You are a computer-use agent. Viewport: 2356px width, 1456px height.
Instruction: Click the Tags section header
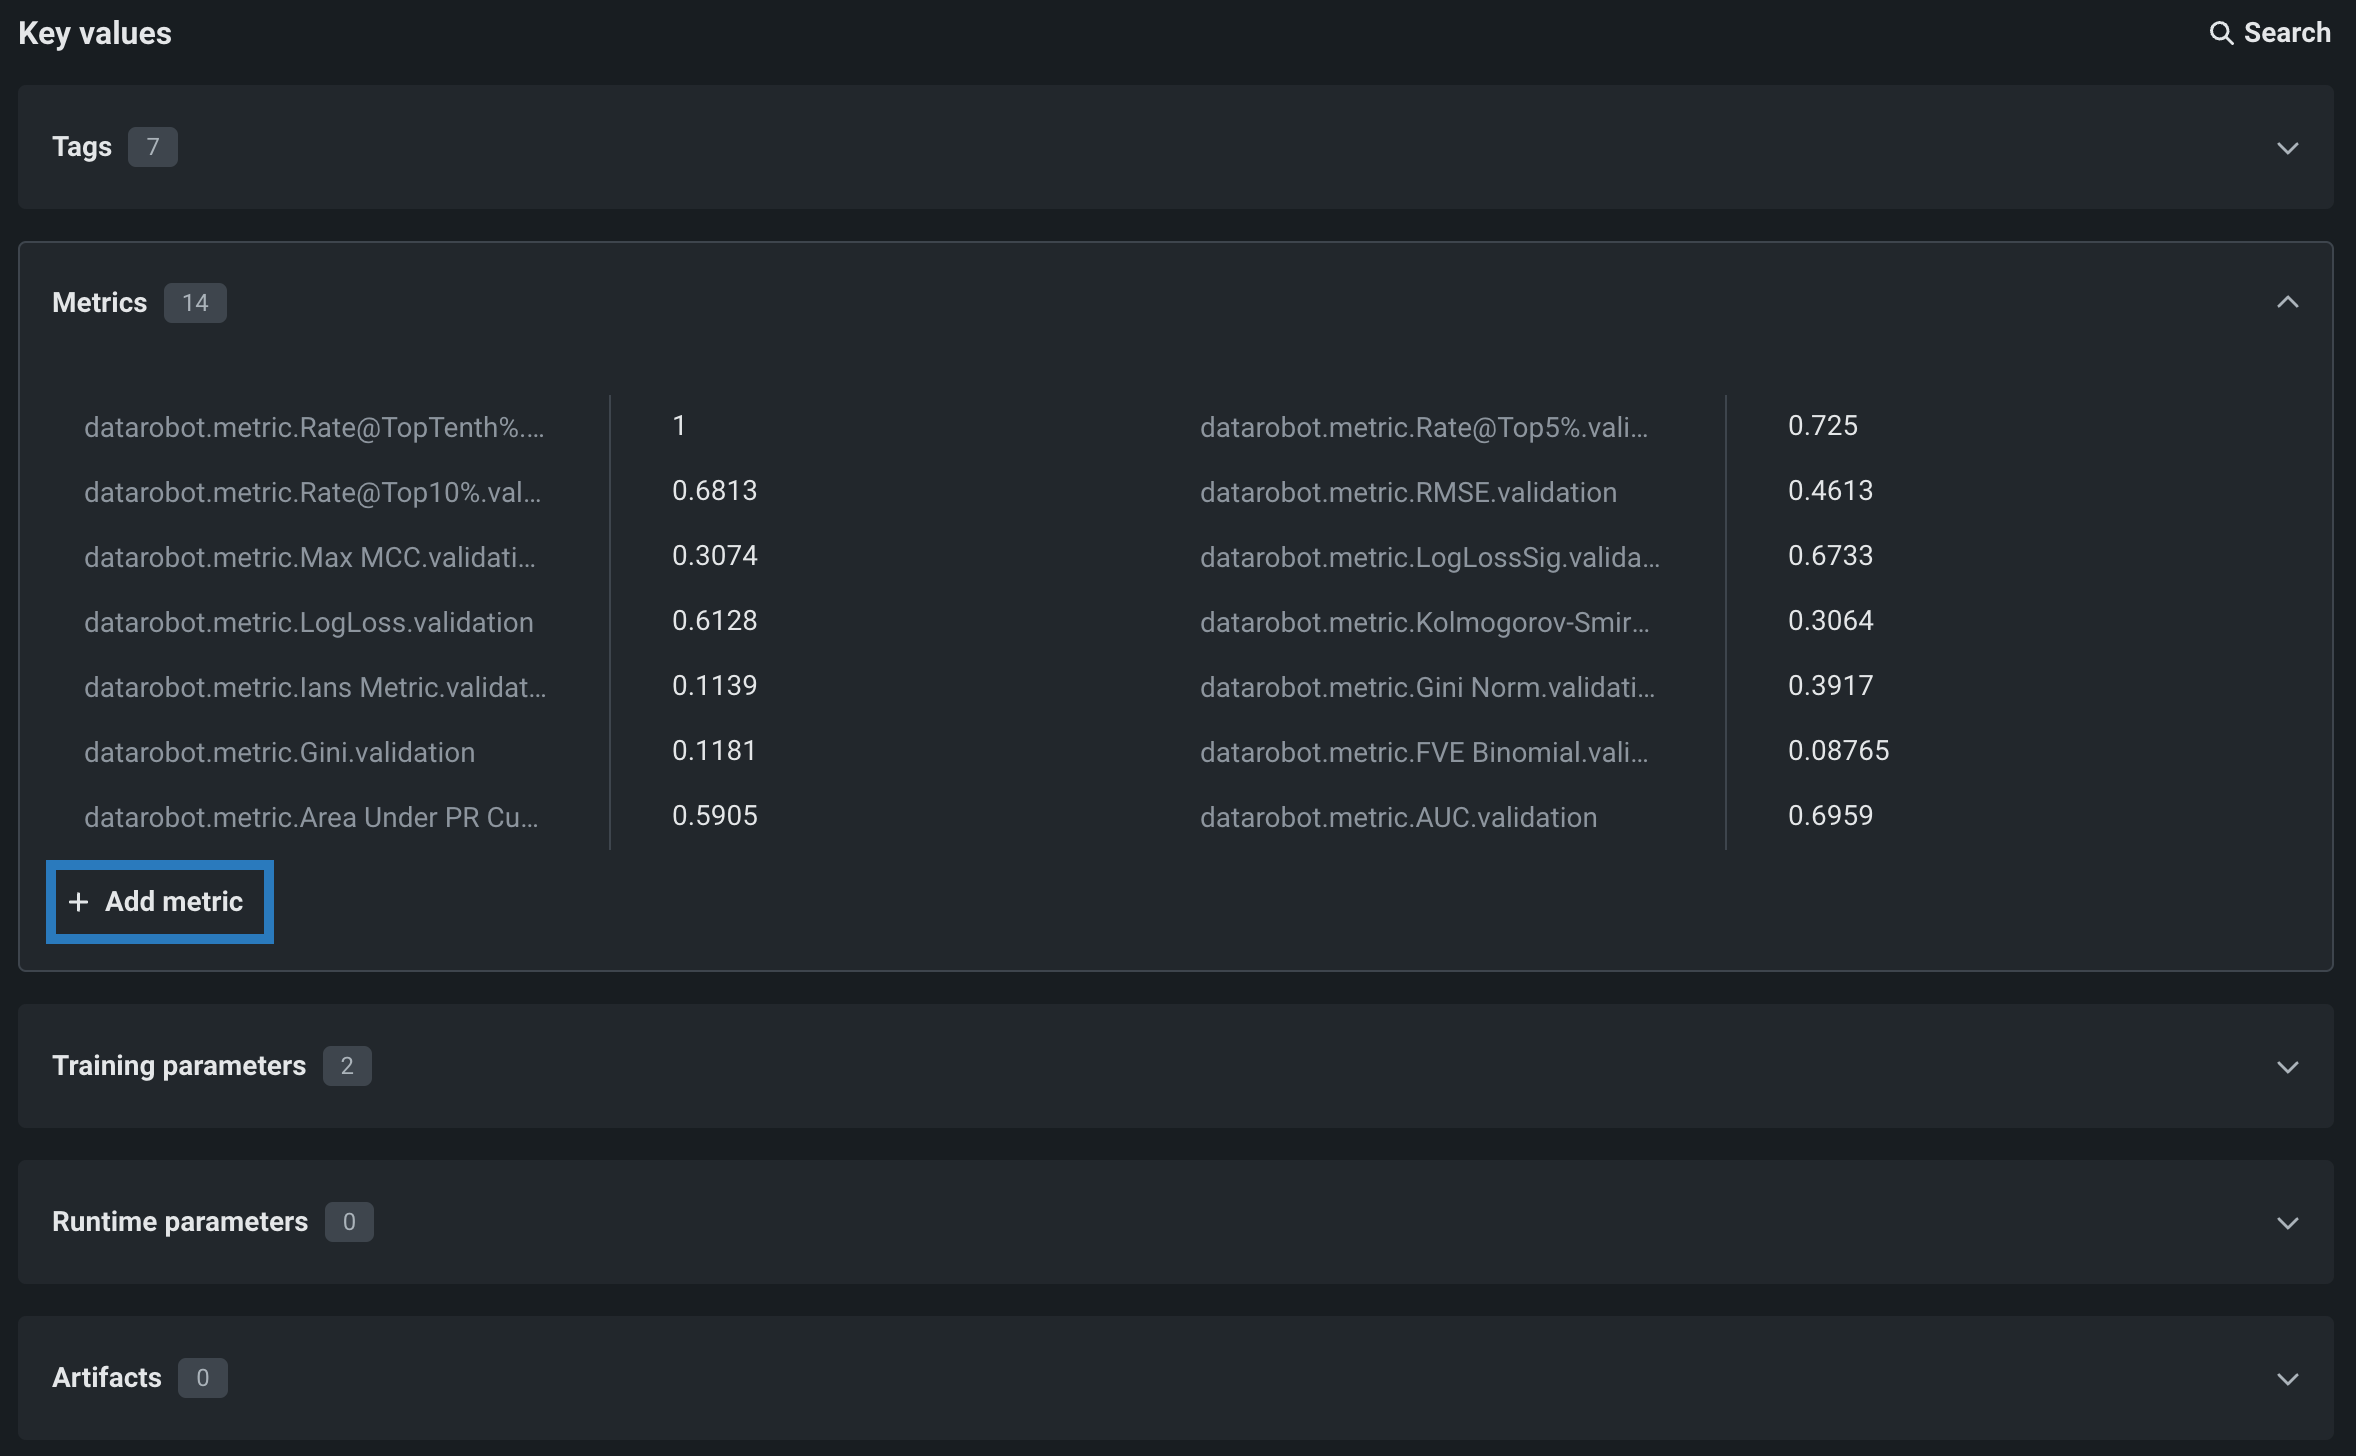tap(82, 147)
